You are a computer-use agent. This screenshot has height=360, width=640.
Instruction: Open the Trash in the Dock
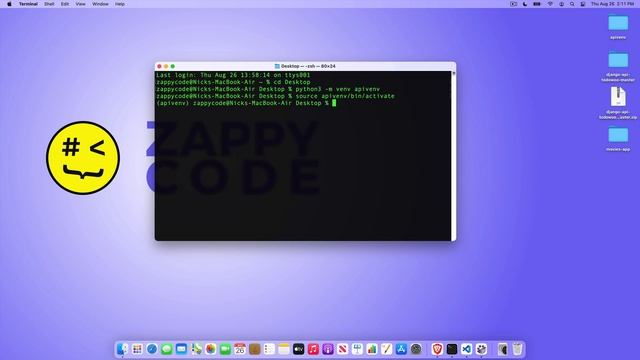pyautogui.click(x=518, y=349)
